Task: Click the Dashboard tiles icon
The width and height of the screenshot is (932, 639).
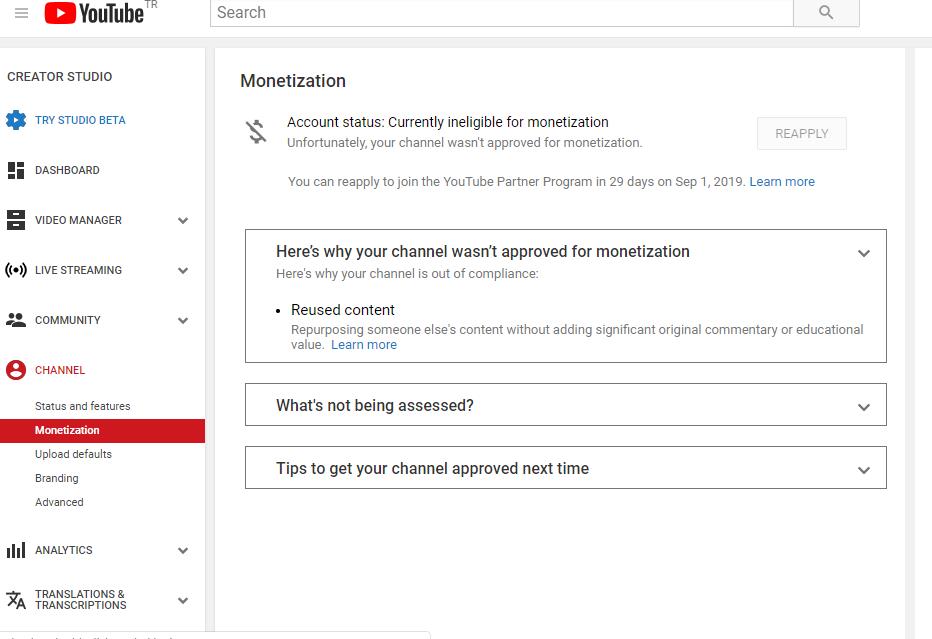Action: coord(16,170)
